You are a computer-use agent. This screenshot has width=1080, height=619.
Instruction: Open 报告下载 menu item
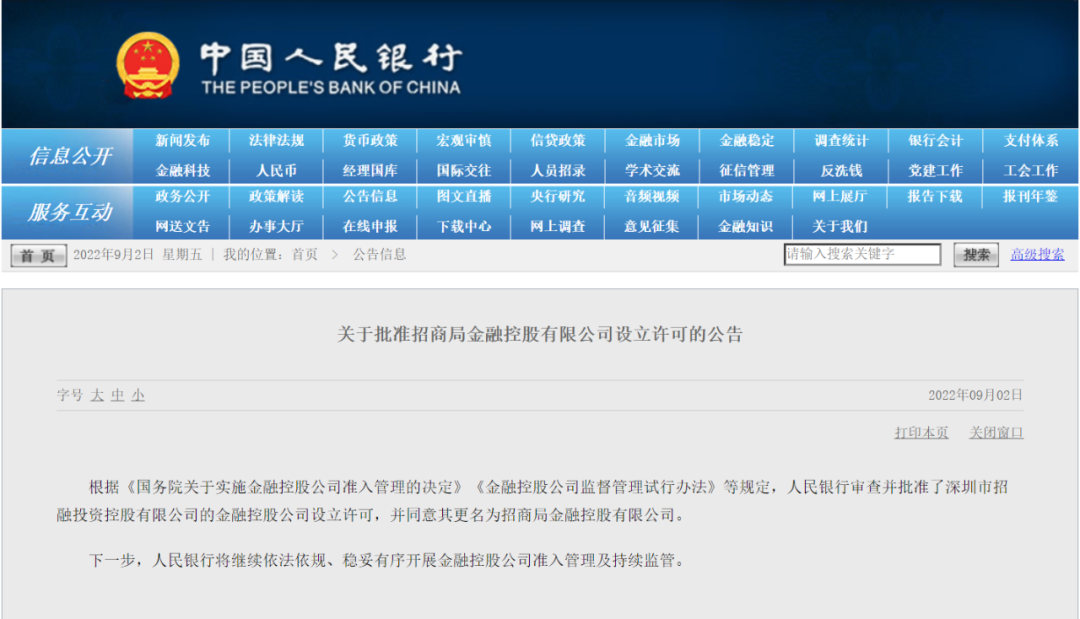click(x=935, y=196)
